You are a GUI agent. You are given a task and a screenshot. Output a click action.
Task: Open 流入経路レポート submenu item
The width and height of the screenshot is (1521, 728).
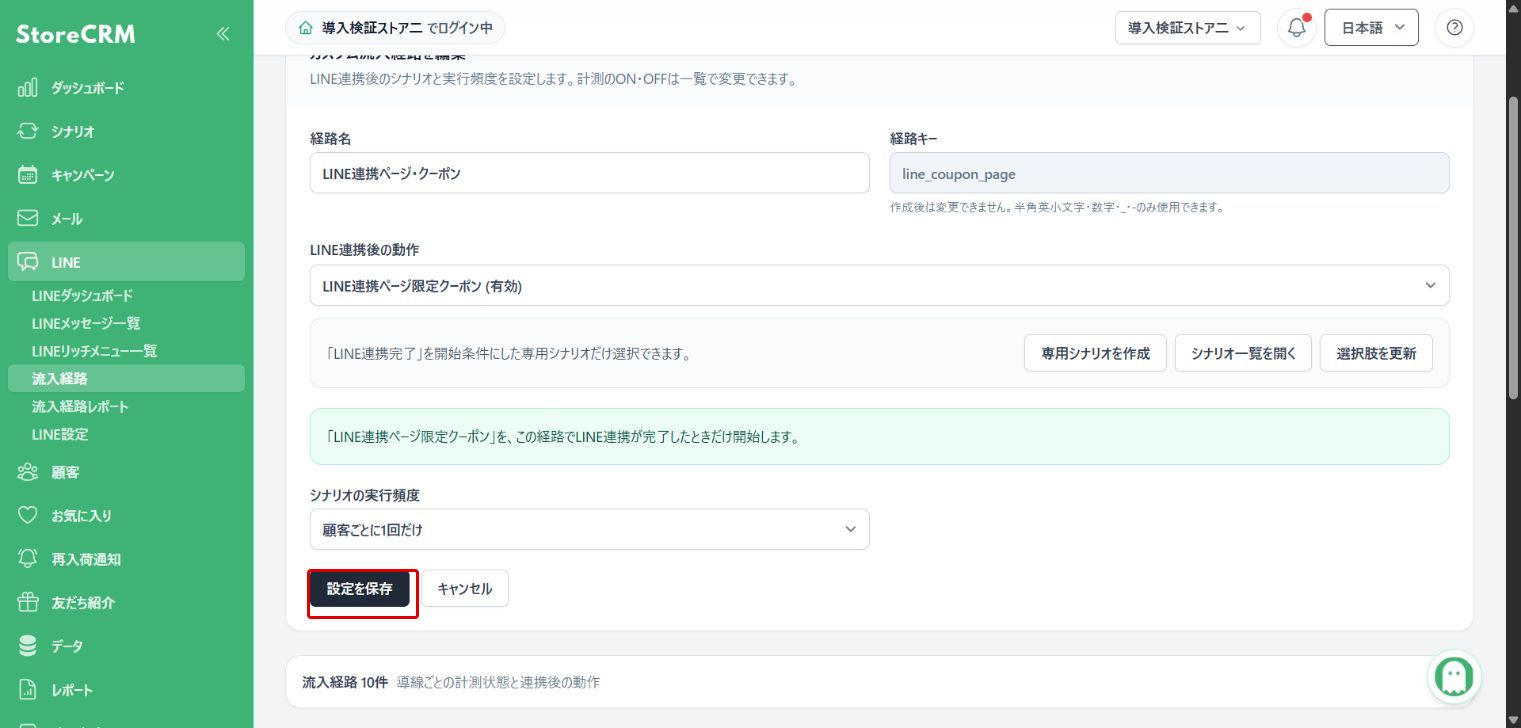(x=80, y=407)
